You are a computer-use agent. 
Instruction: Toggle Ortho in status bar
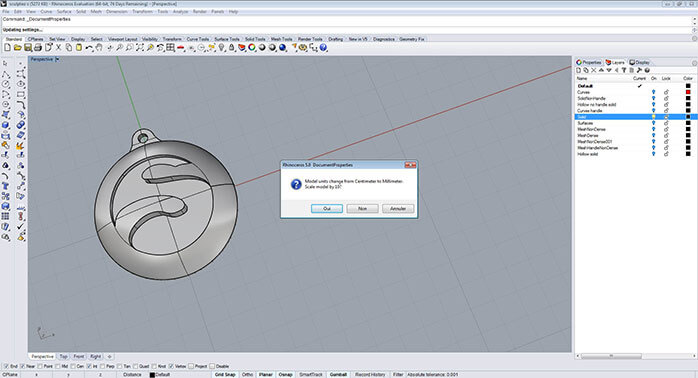248,374
